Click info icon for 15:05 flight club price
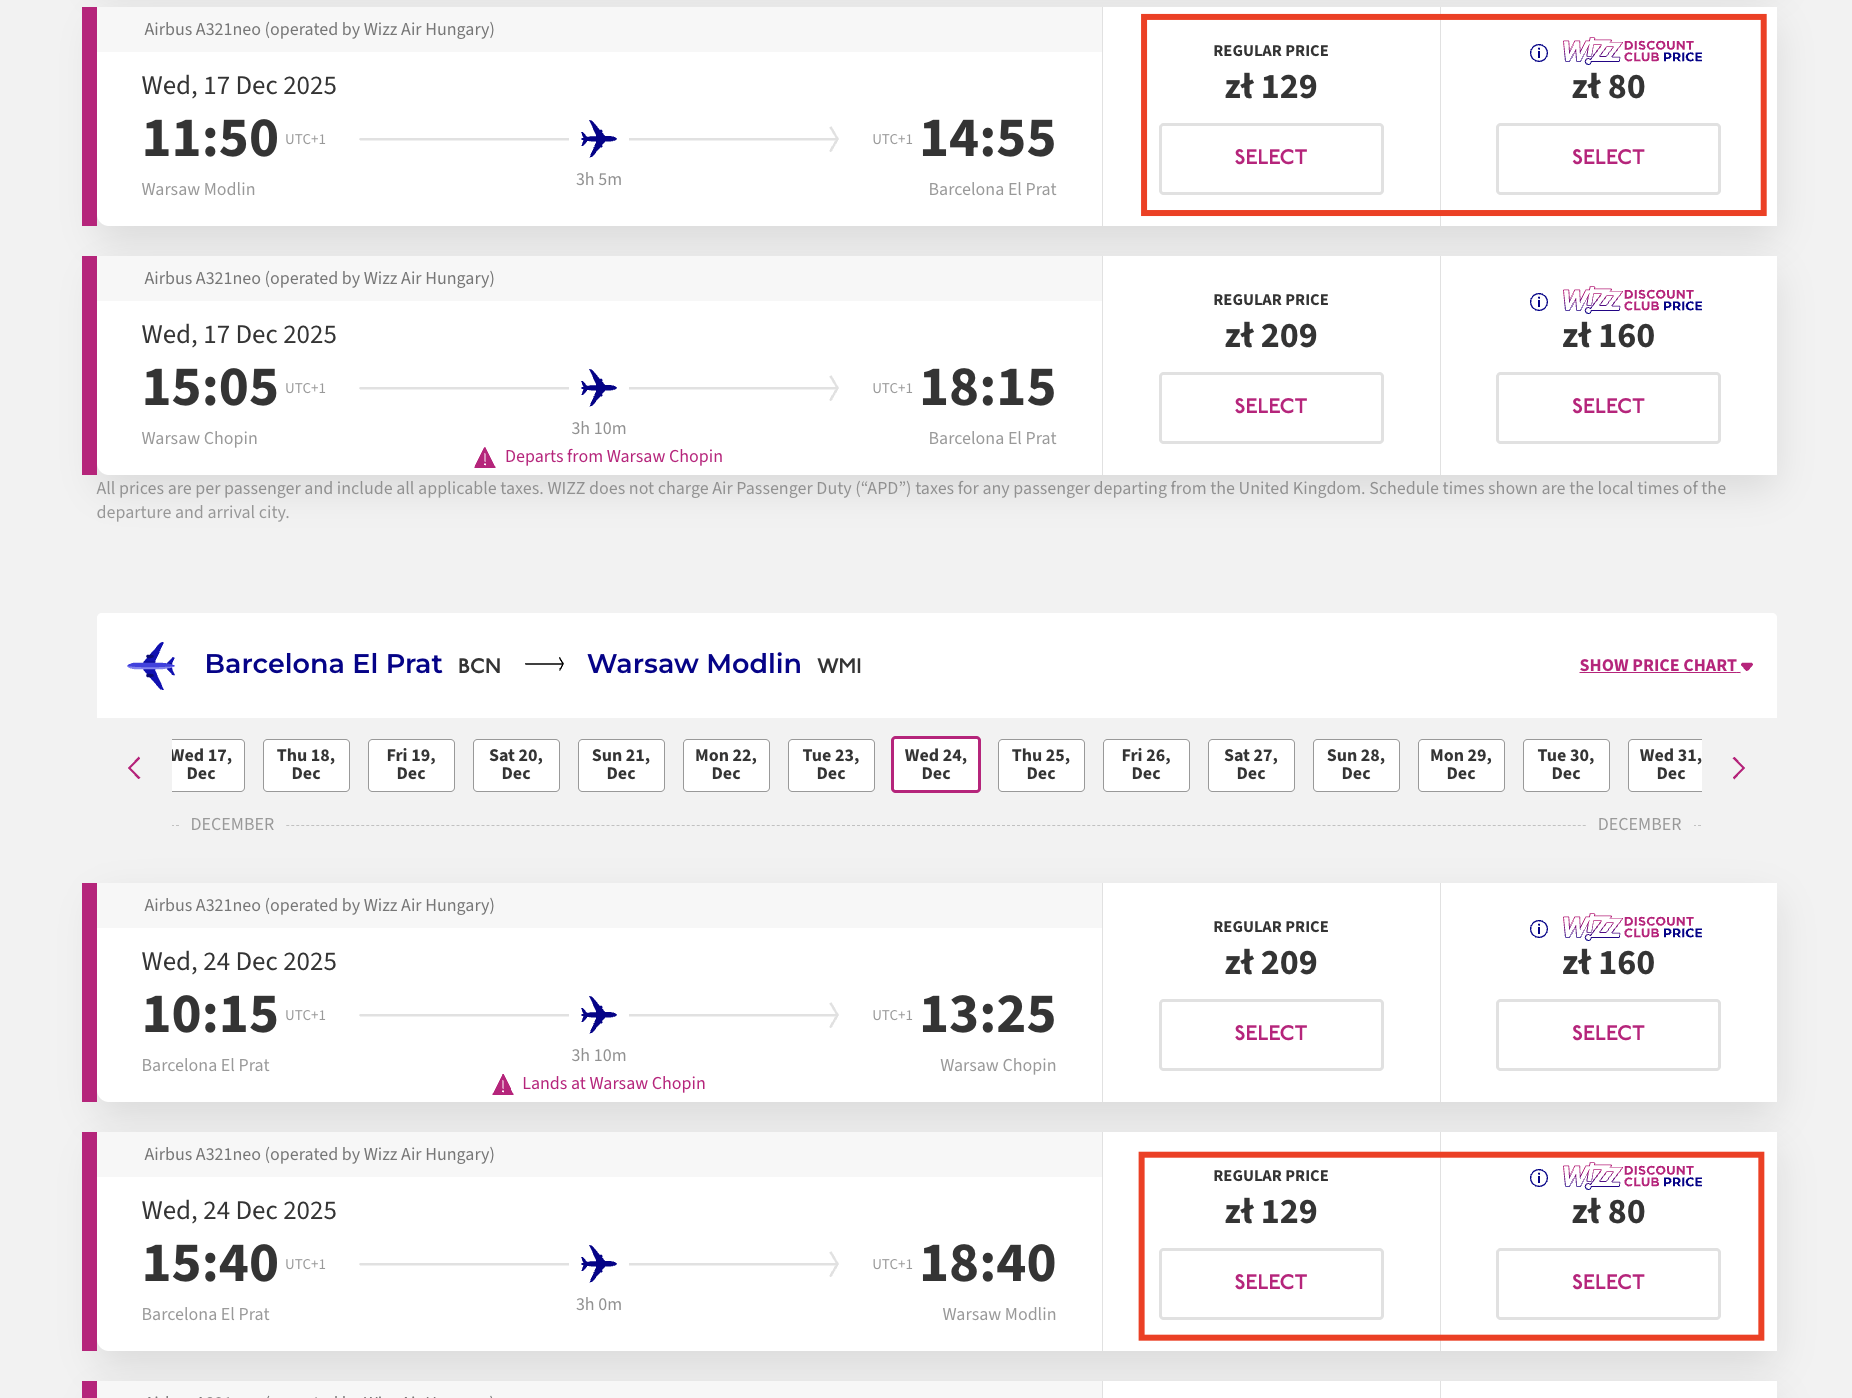Screen dimensions: 1852x1398 point(1539,302)
